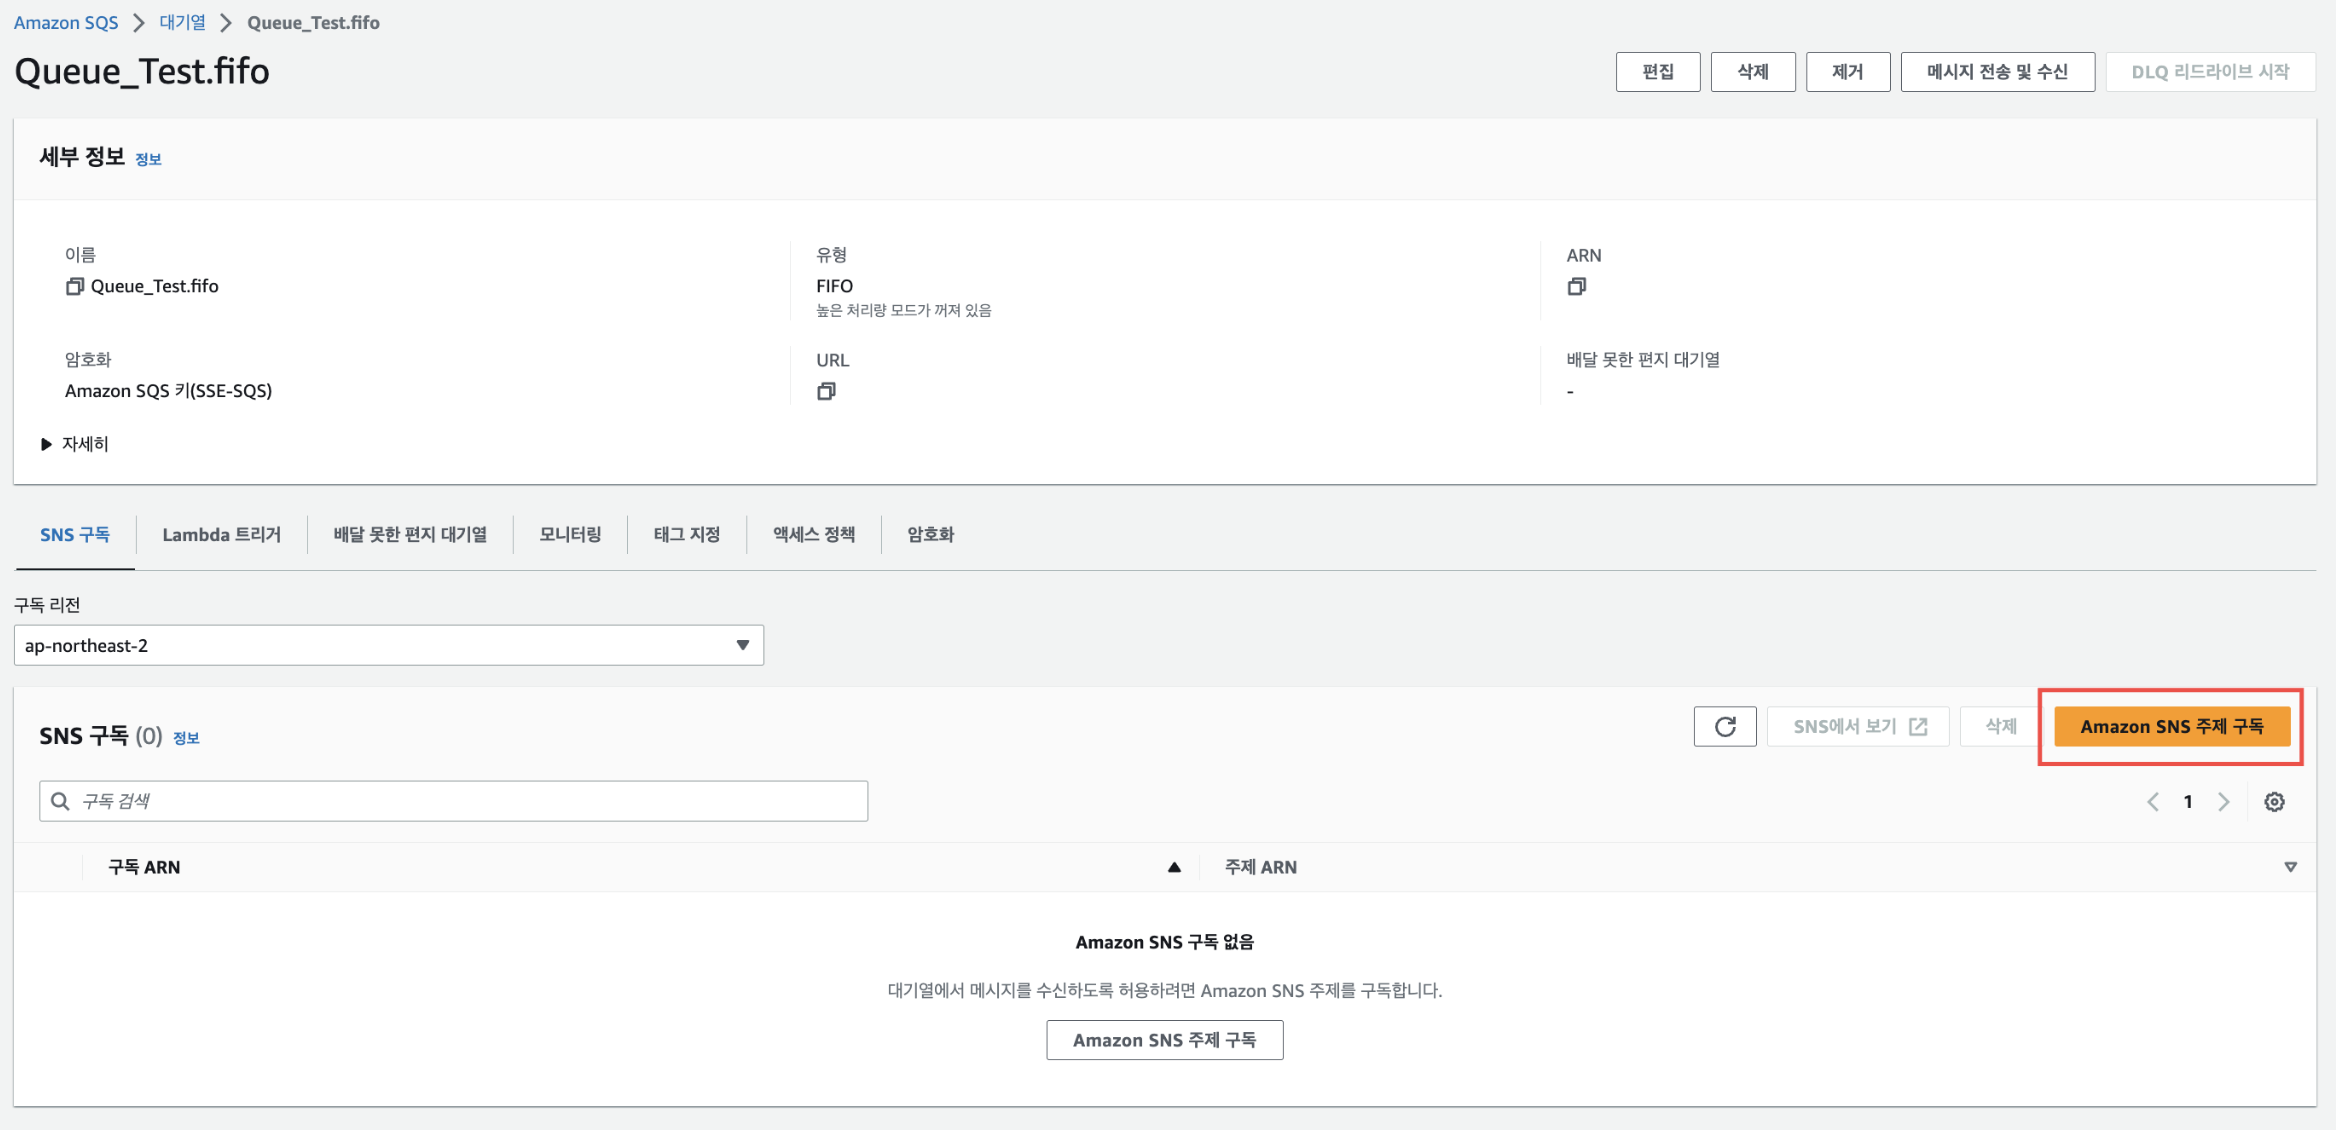Sort by 주제 ARN column arrow
This screenshot has width=2336, height=1130.
pyautogui.click(x=2290, y=867)
